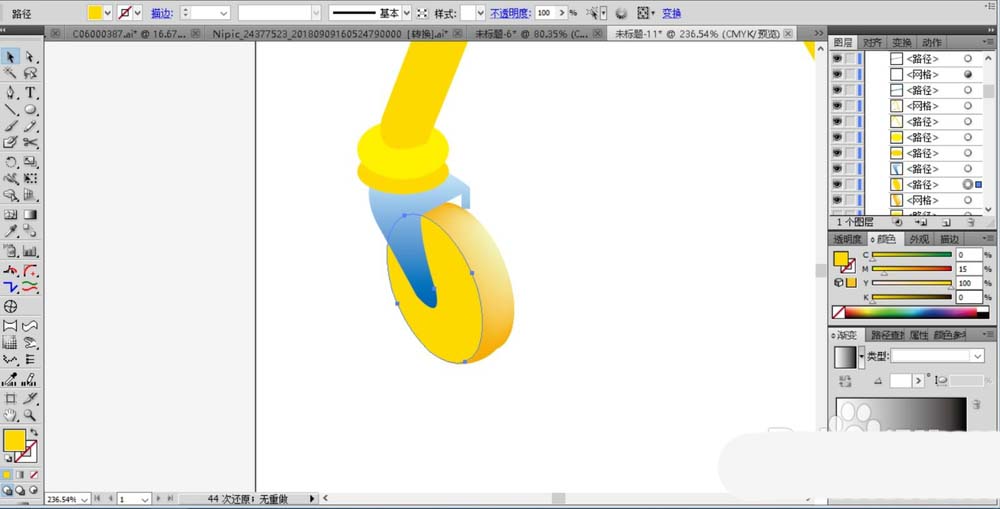
Task: Select the Scale tool
Action: (x=30, y=162)
